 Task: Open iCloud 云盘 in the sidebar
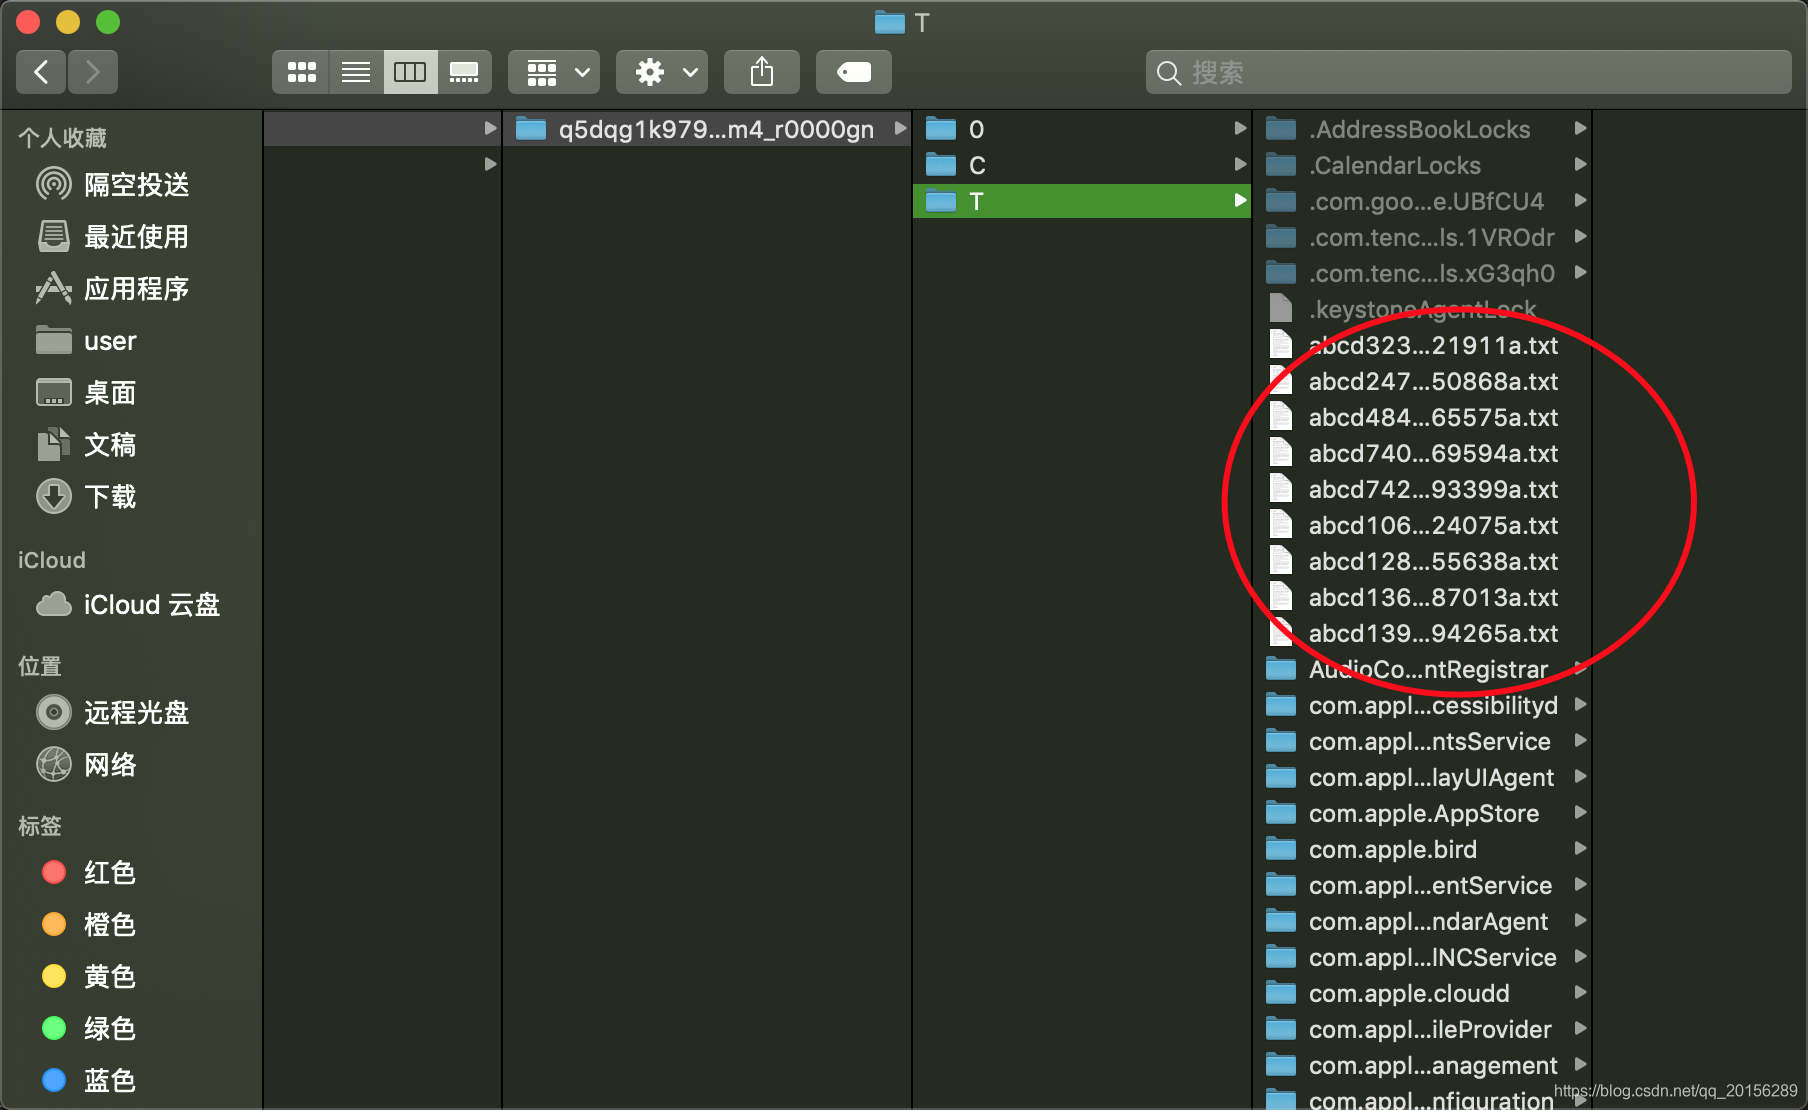(x=150, y=604)
